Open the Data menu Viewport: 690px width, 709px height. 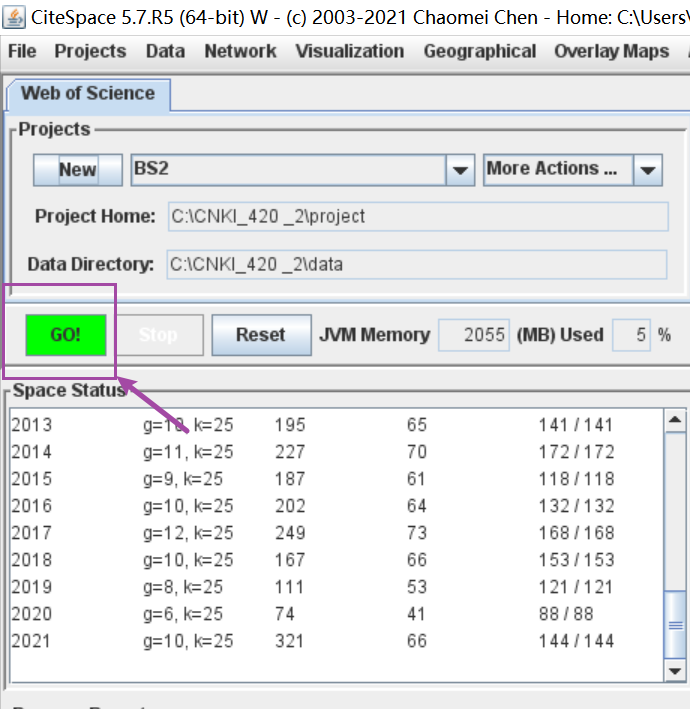[165, 51]
